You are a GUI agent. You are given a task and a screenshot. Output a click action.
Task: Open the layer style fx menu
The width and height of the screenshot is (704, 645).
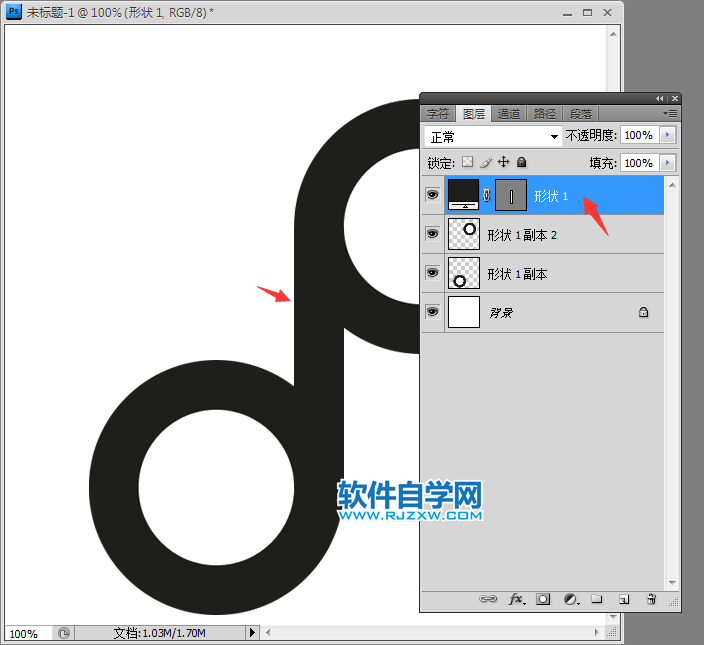tap(517, 599)
